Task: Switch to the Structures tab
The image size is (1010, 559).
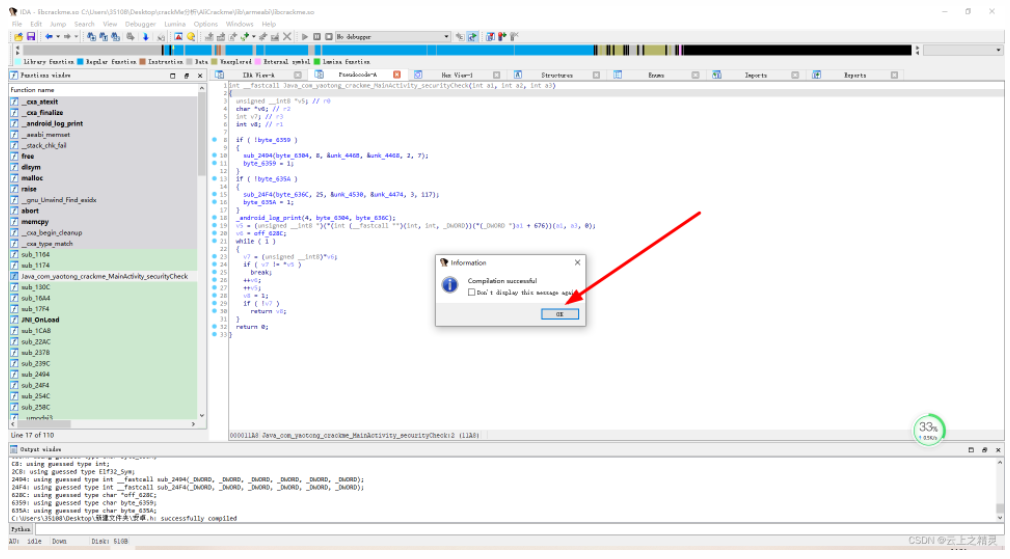Action: coord(557,75)
